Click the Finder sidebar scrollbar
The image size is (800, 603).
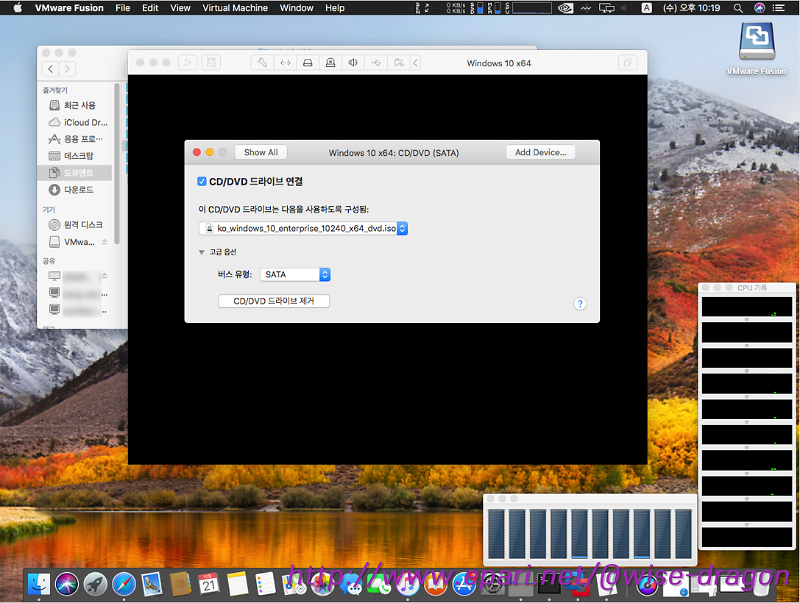117,163
